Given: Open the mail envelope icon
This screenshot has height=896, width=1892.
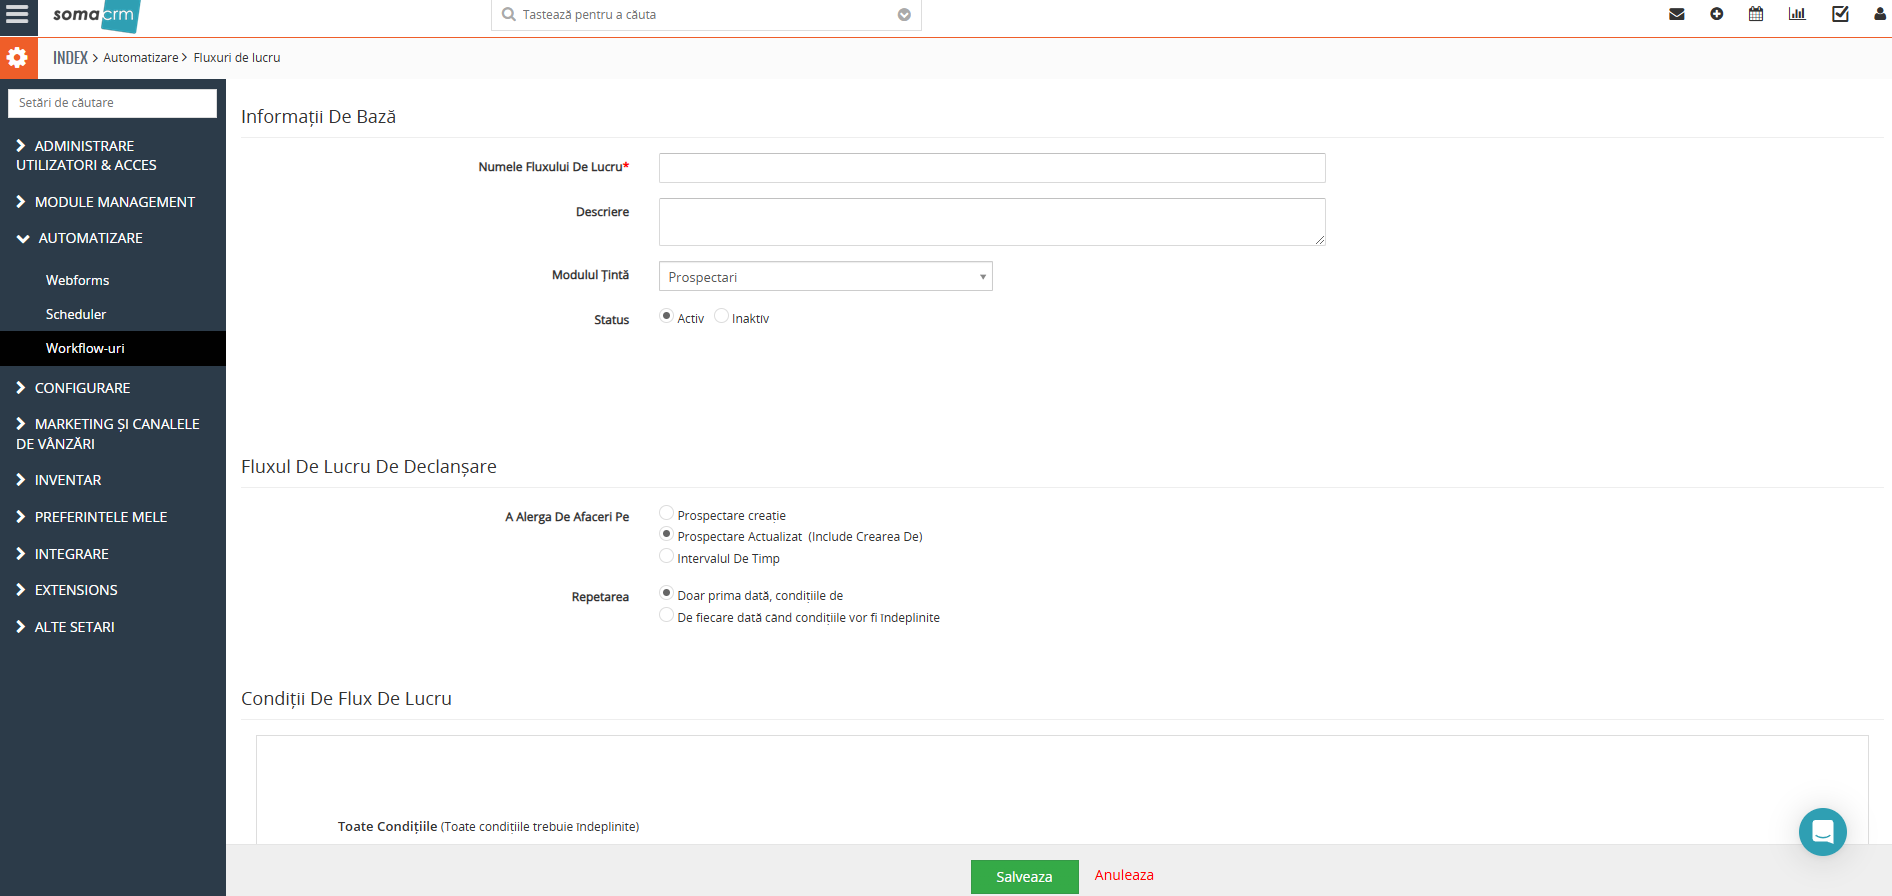Looking at the screenshot, I should (x=1677, y=14).
